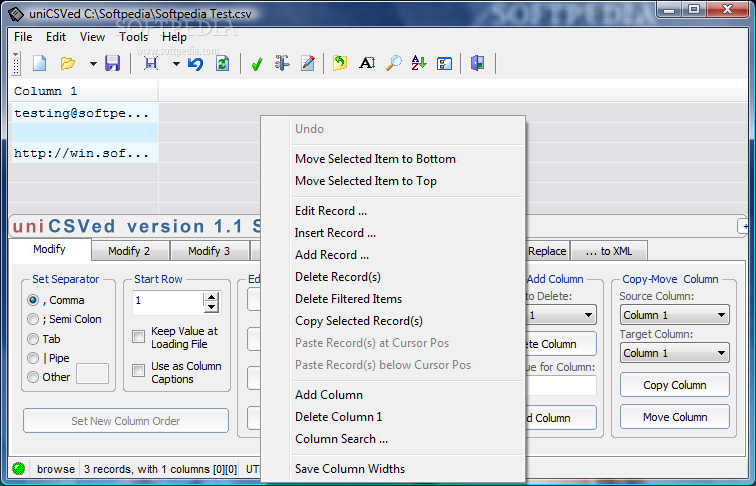
Task: Choose Delete Filtered Items
Action: click(x=407, y=299)
